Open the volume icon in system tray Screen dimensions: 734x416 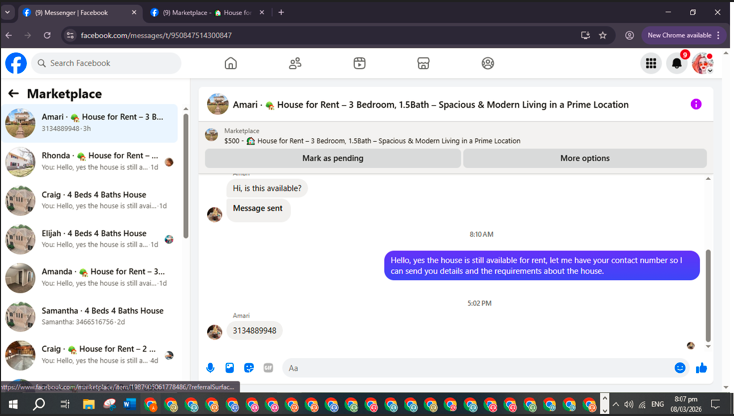coord(629,404)
